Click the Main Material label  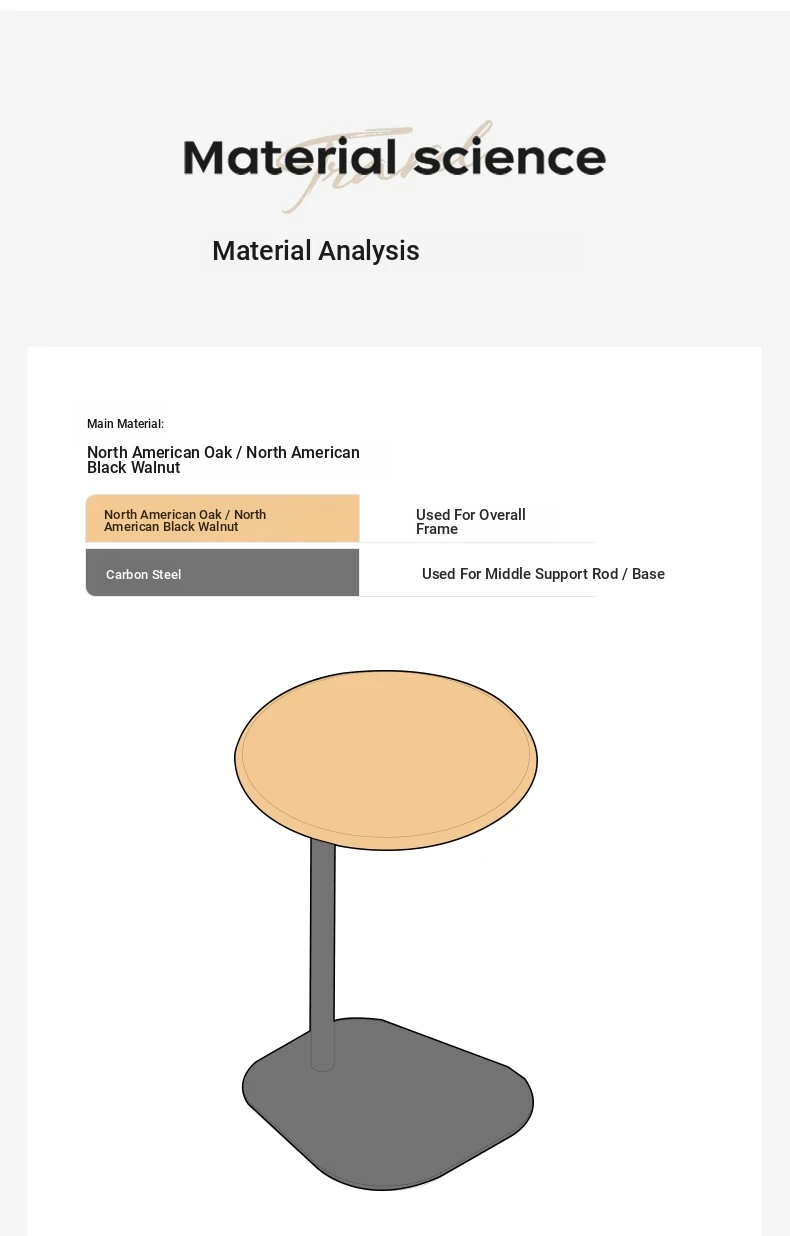coord(125,424)
